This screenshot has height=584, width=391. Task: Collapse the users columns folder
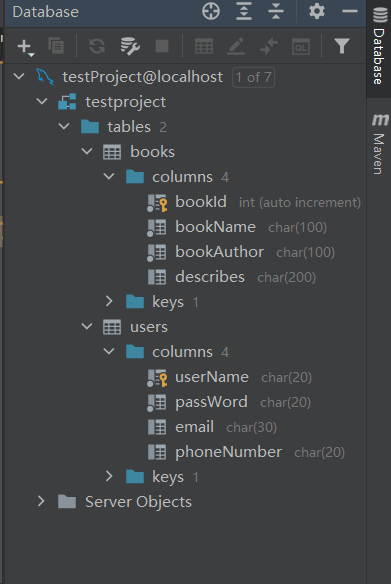[x=109, y=351]
